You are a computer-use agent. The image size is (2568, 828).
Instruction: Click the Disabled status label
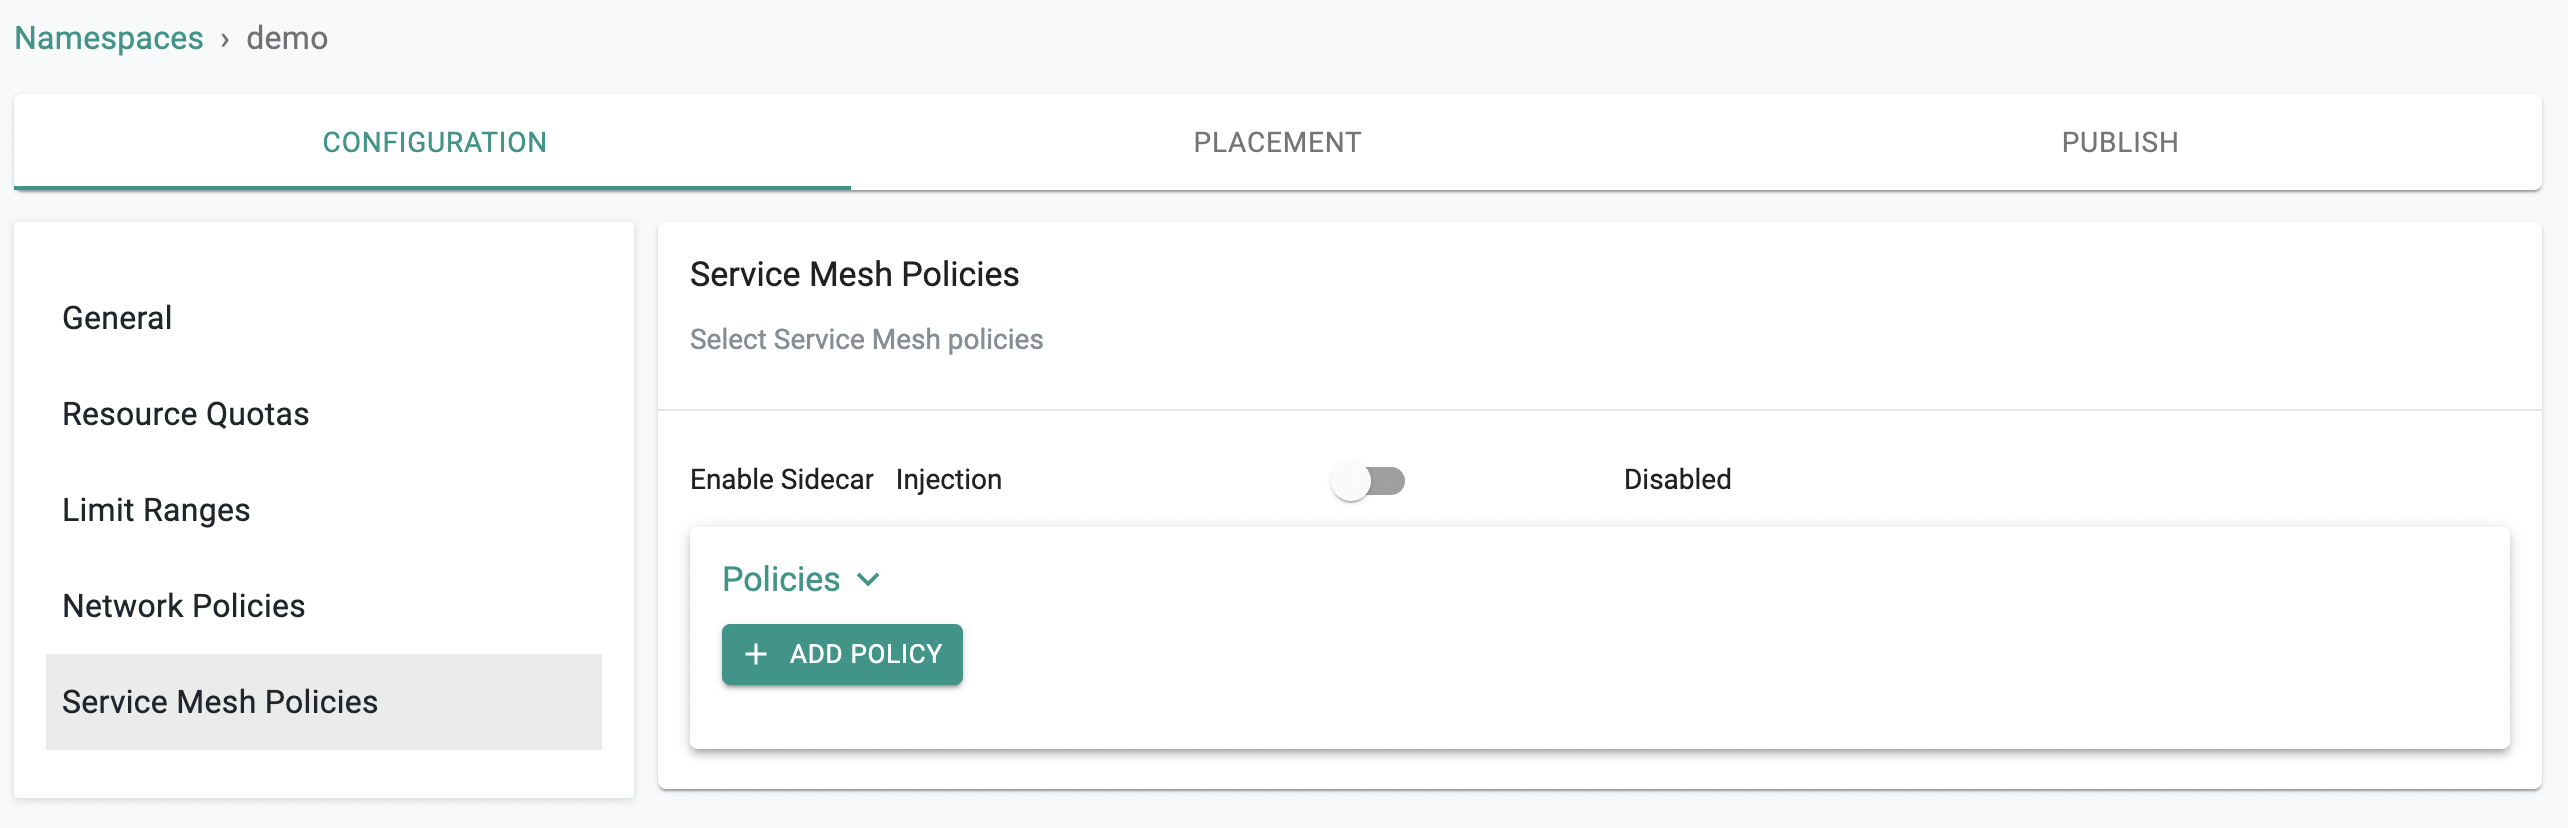click(1677, 479)
